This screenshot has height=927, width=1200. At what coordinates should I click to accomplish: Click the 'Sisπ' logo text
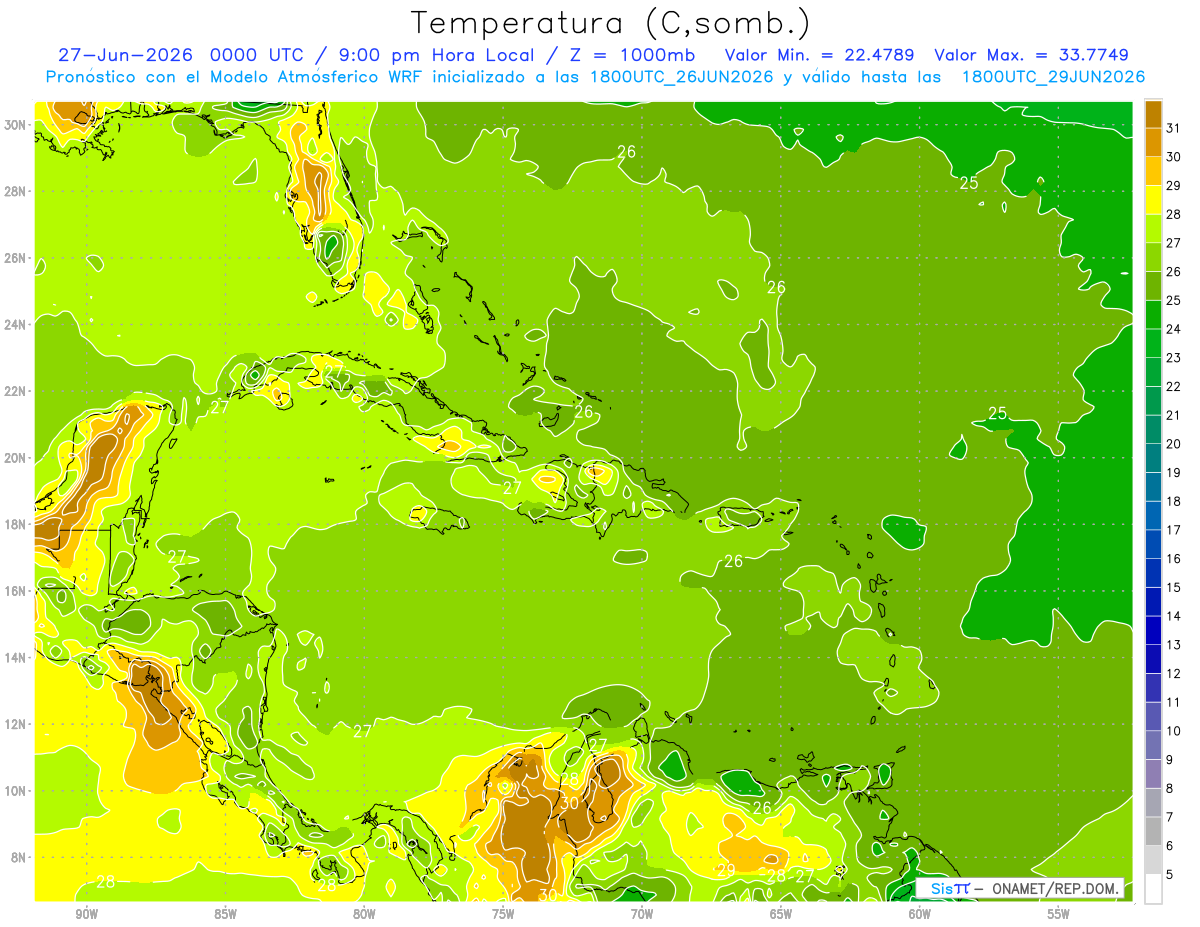pyautogui.click(x=949, y=888)
